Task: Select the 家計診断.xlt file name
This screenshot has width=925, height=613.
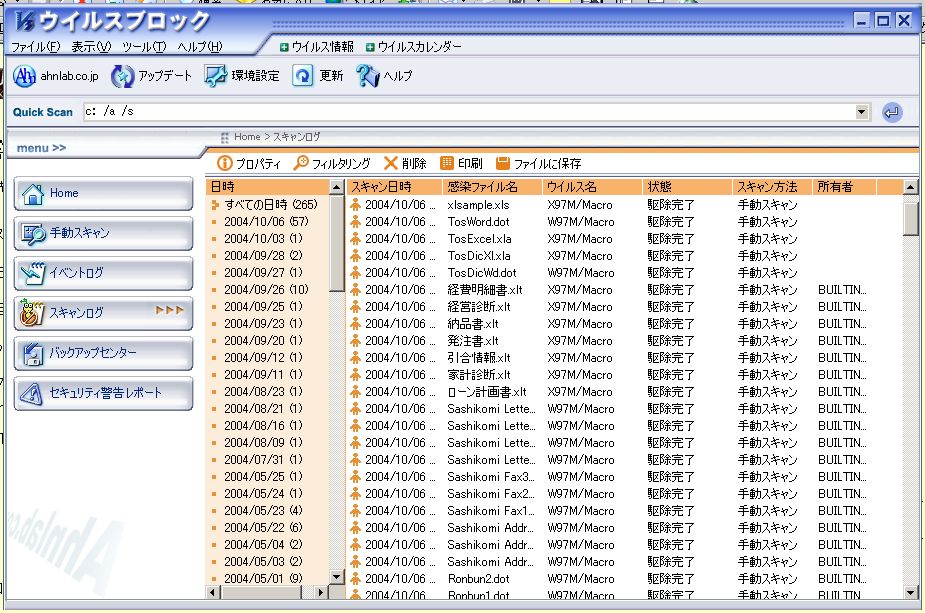Action: (x=478, y=375)
